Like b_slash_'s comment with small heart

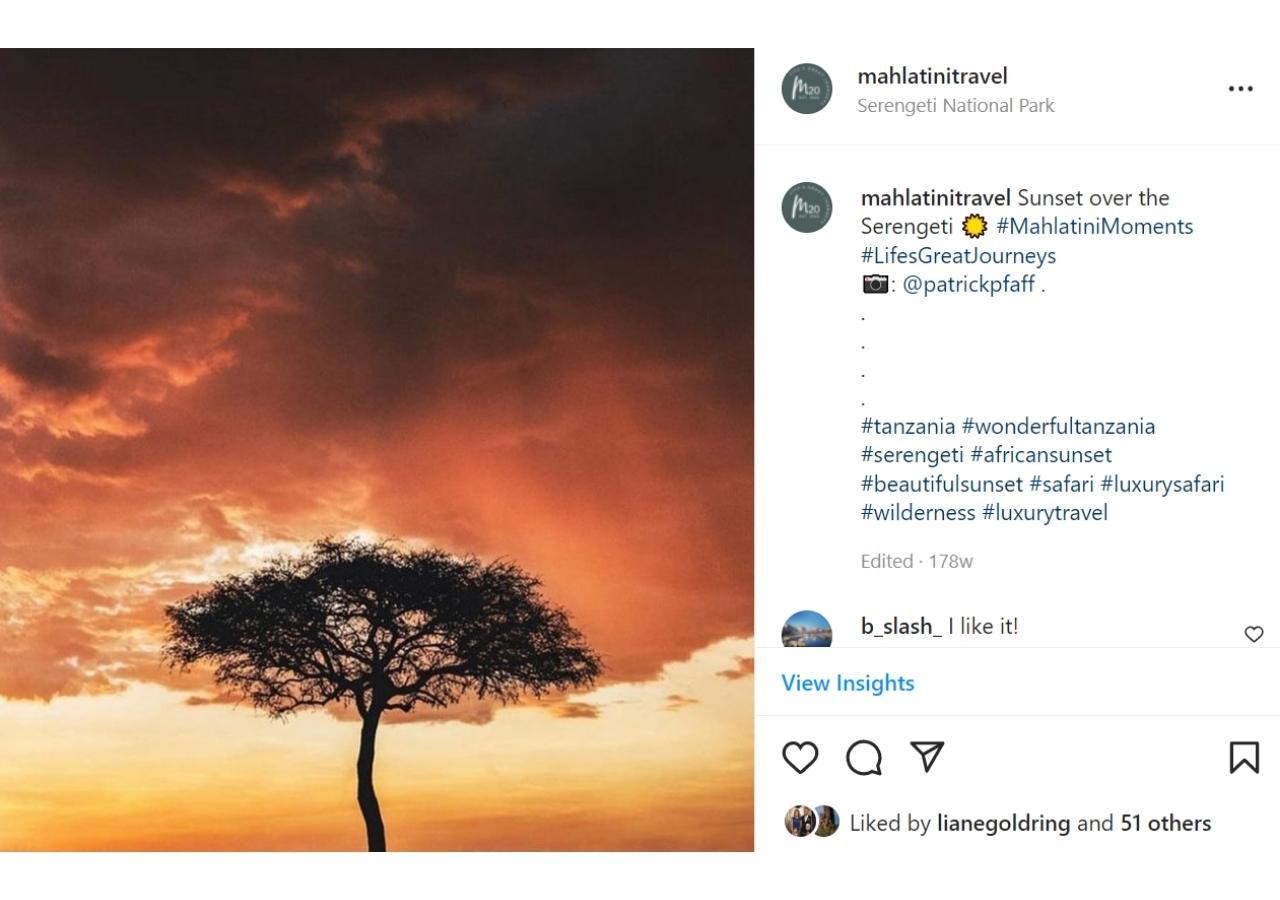point(1253,634)
